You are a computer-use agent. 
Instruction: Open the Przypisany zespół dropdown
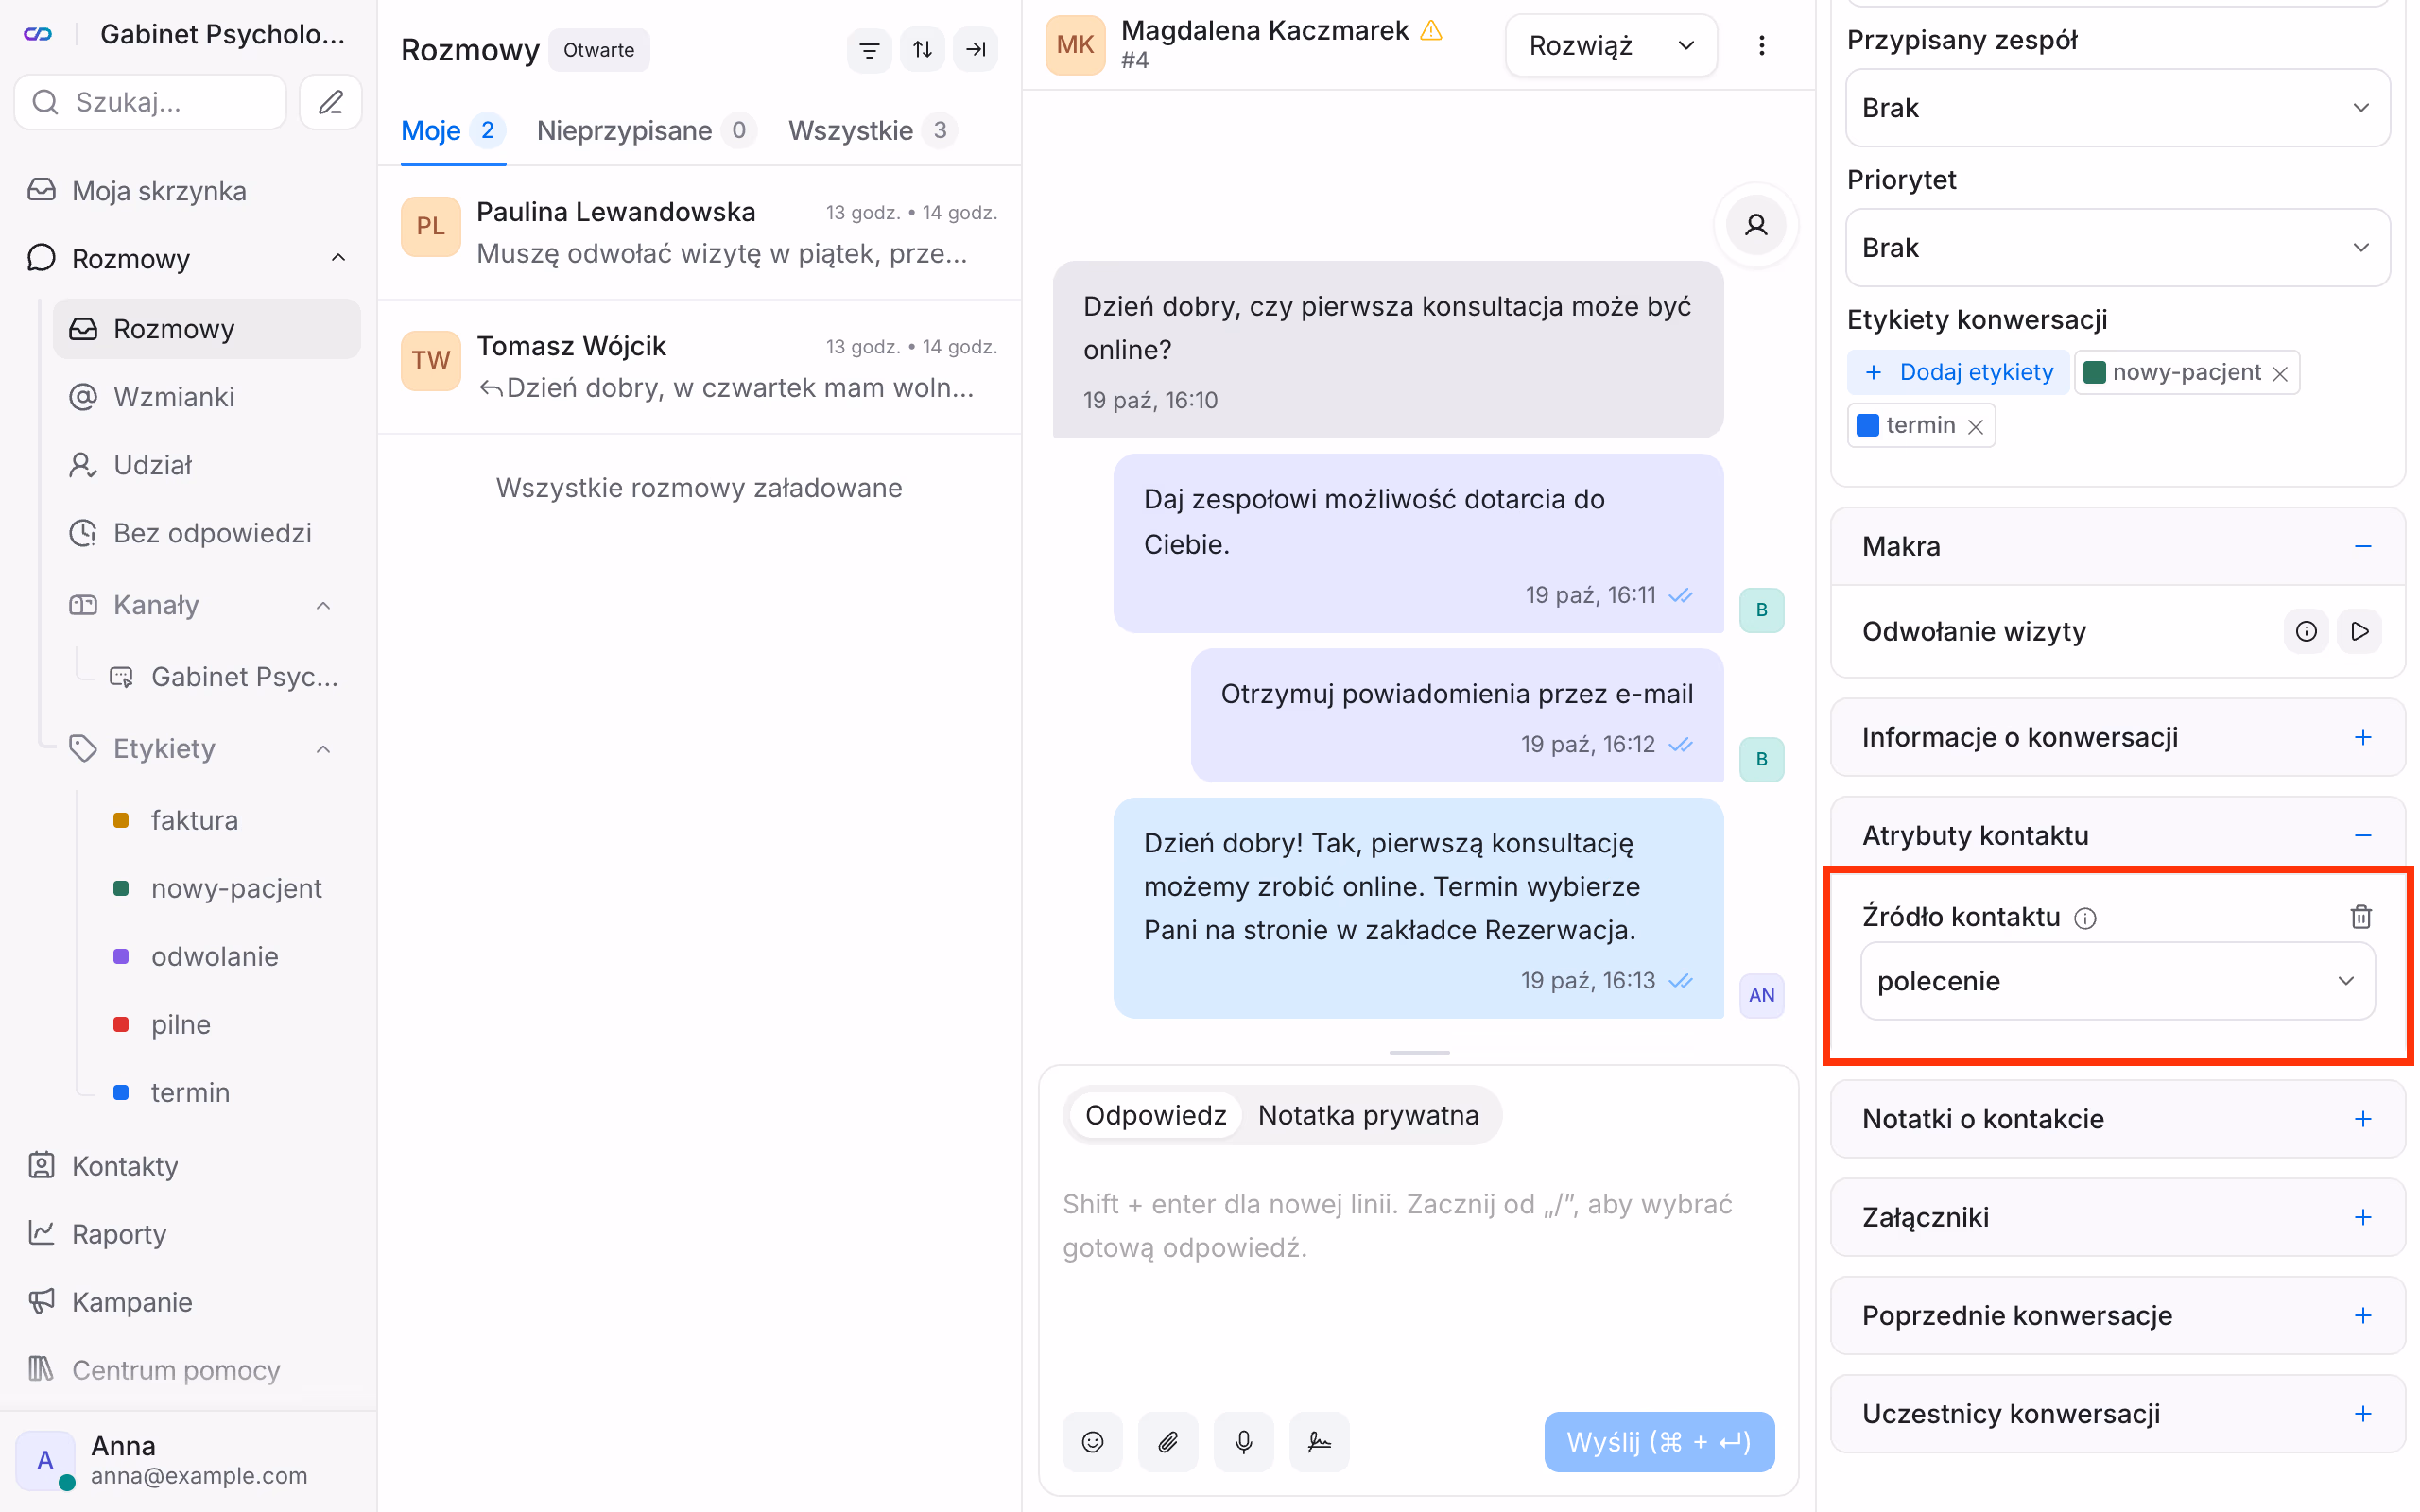tap(2117, 108)
